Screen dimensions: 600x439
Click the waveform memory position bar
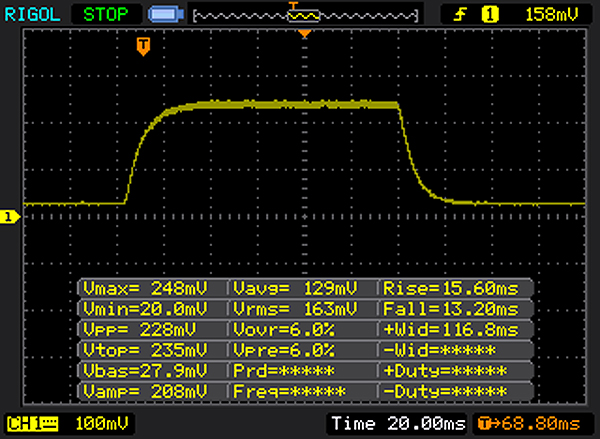(306, 16)
